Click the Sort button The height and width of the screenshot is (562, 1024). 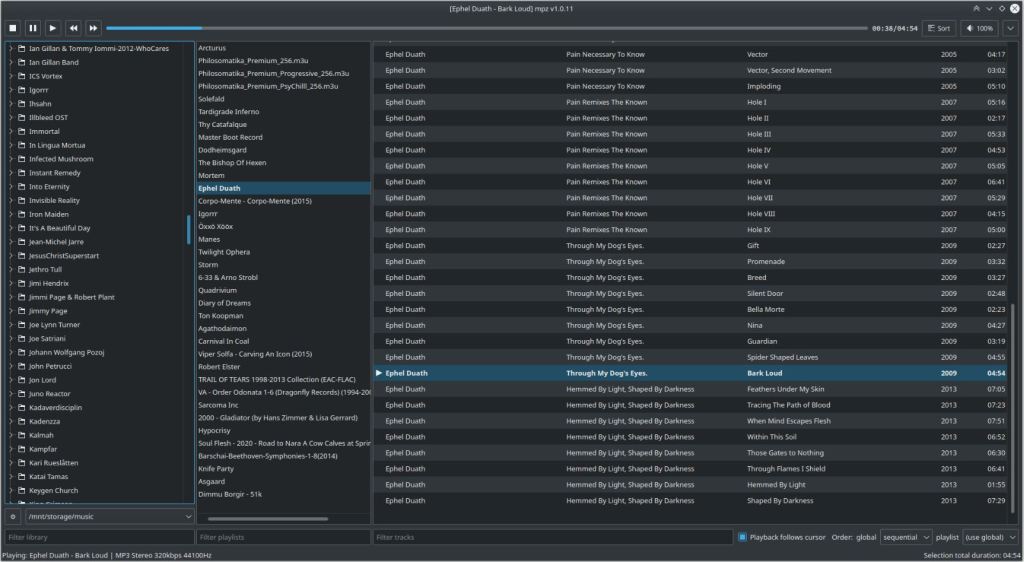pos(938,28)
